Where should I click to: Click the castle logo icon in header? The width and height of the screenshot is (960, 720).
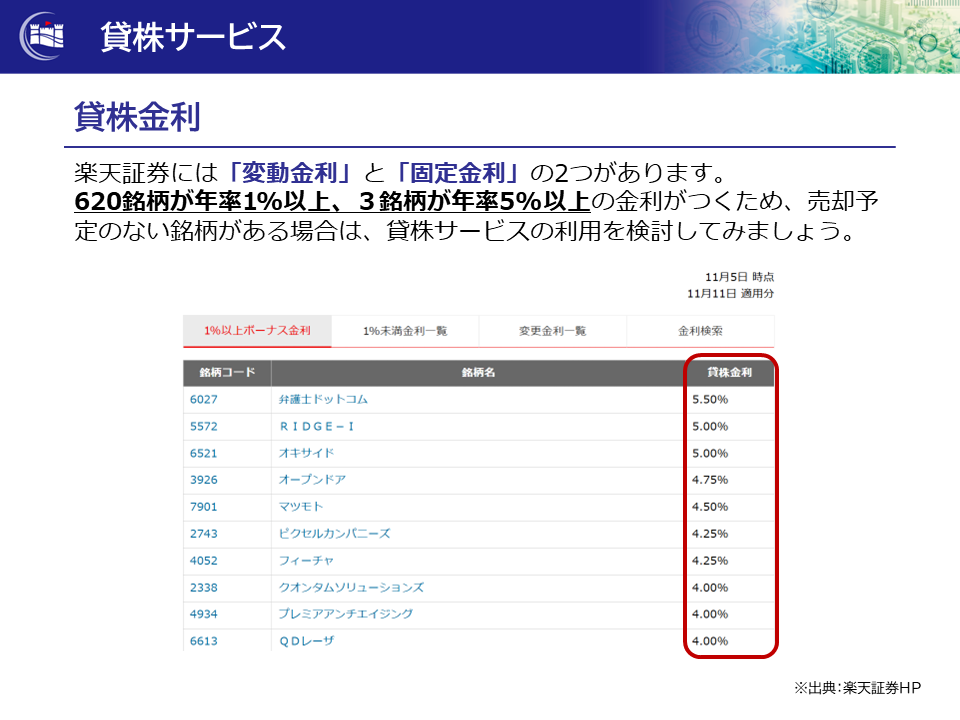42,36
